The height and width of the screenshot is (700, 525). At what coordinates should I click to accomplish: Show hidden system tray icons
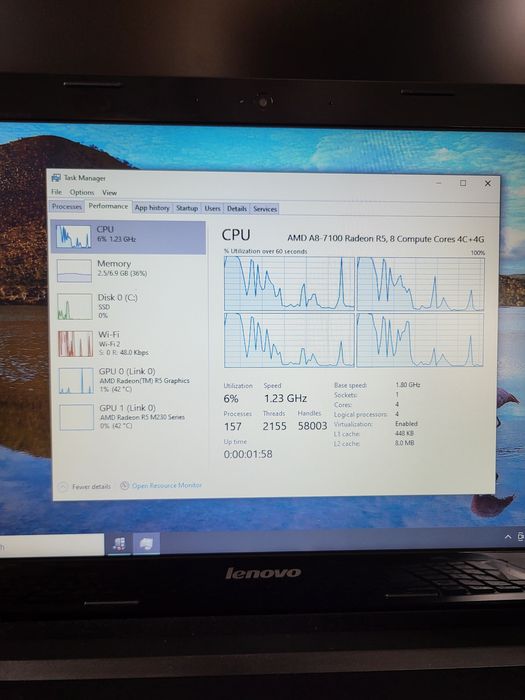point(508,537)
